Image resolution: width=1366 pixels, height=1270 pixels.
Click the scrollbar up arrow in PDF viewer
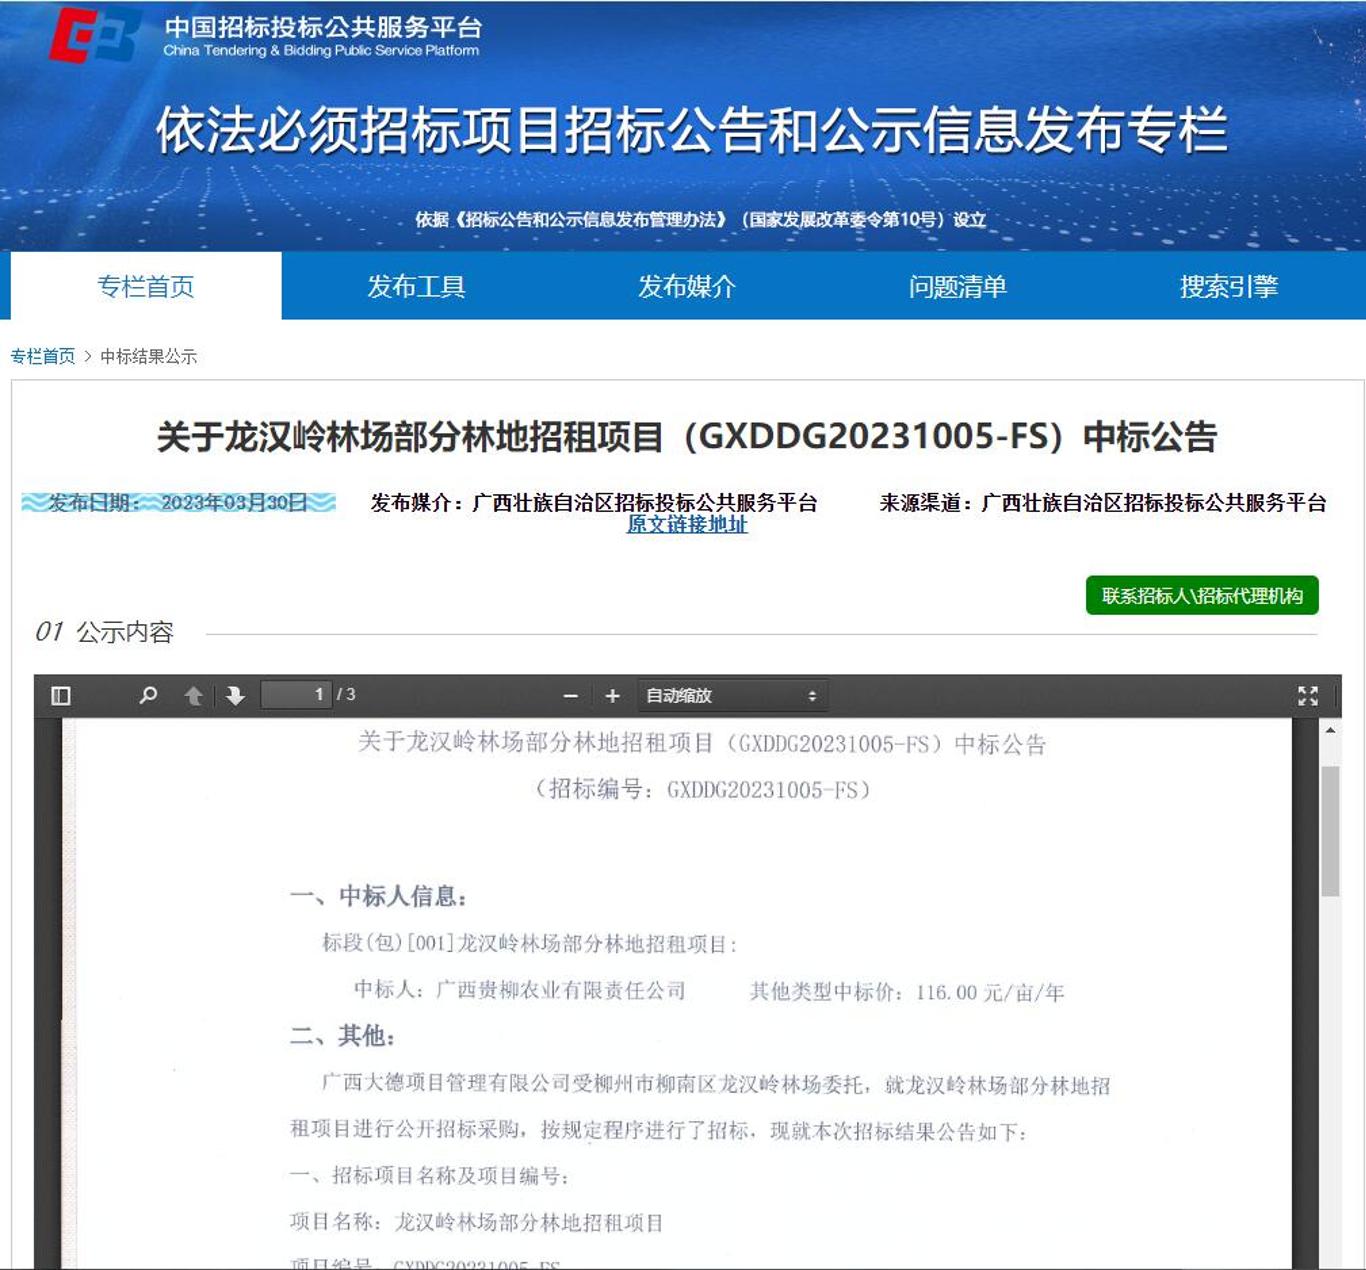click(x=1330, y=731)
